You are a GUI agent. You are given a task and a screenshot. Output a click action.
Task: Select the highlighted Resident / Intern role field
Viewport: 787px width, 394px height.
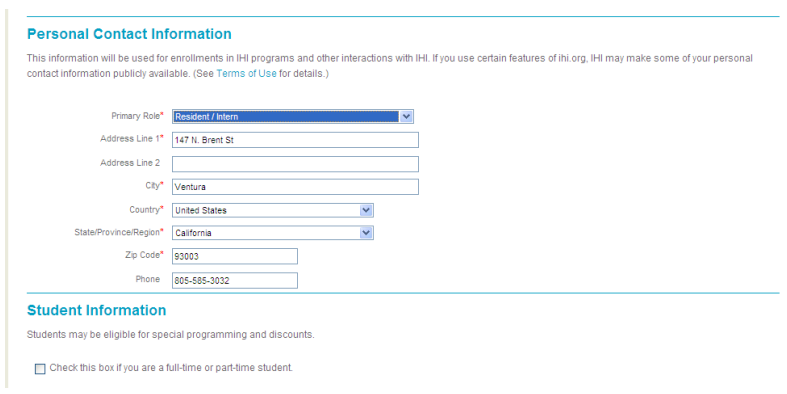293,116
